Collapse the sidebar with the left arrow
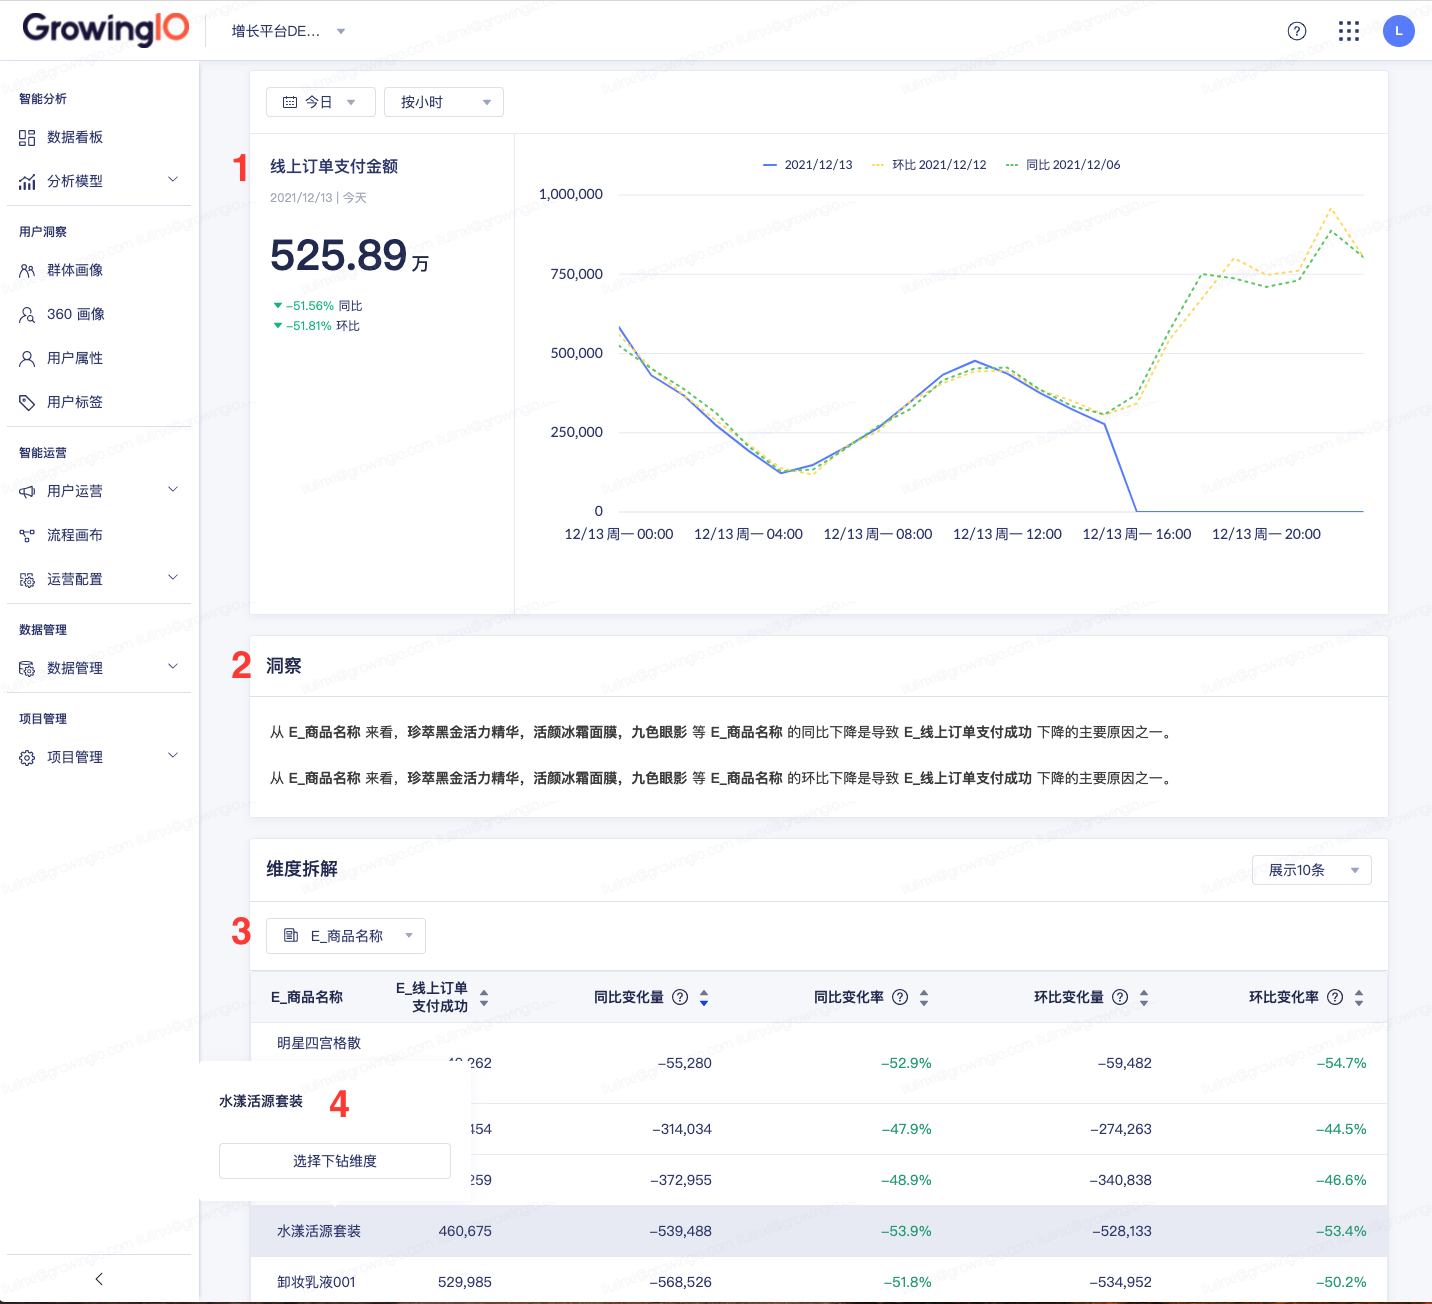The width and height of the screenshot is (1432, 1304). [x=98, y=1279]
